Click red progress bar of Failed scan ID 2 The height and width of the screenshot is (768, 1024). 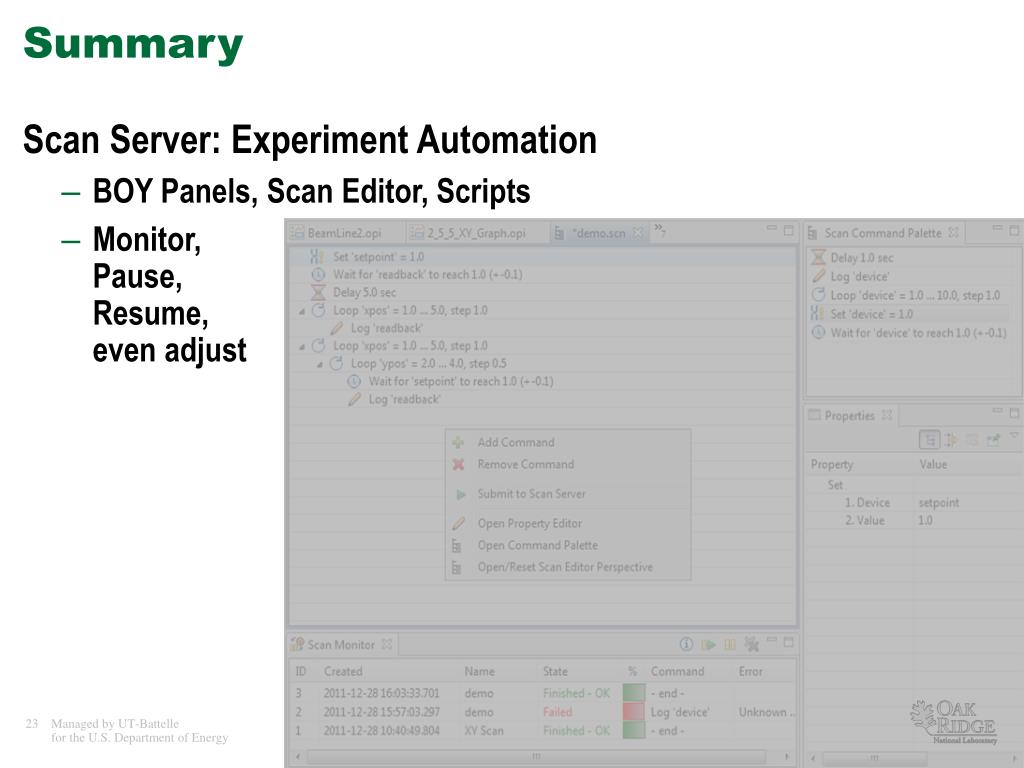(633, 712)
